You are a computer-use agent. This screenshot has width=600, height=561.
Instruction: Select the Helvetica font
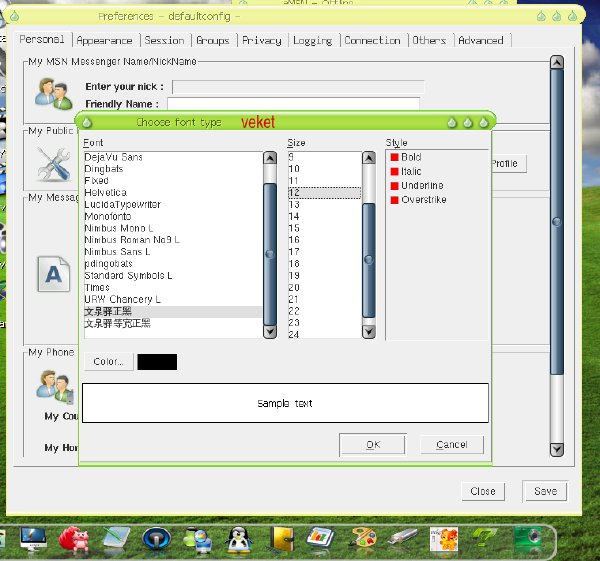[x=173, y=192]
